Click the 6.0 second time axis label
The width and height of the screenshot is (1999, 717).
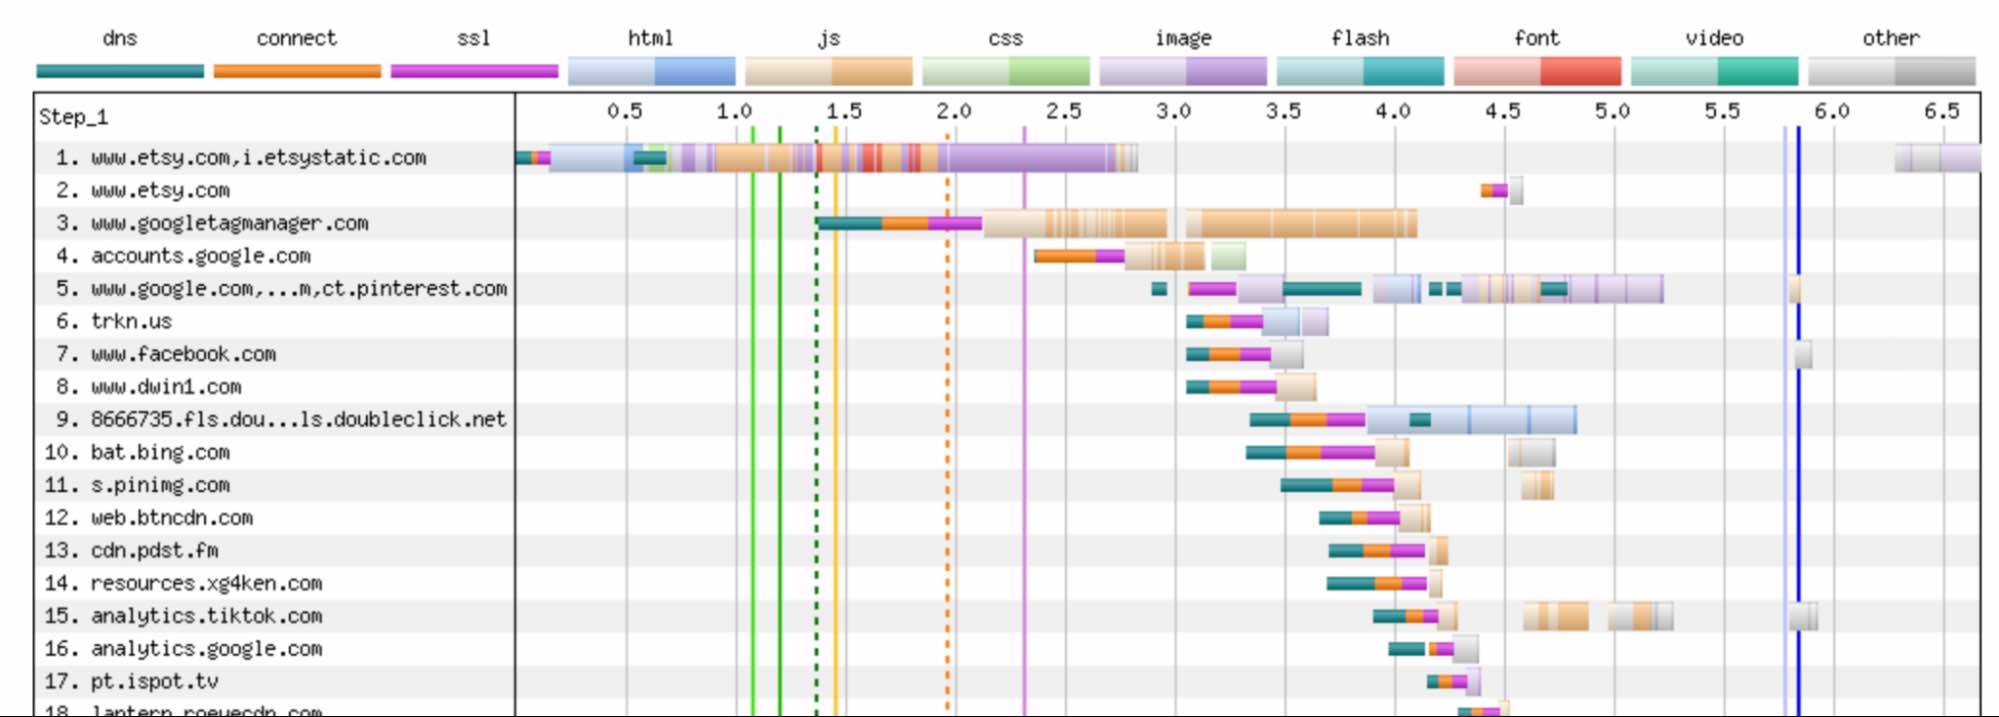(x=1831, y=111)
